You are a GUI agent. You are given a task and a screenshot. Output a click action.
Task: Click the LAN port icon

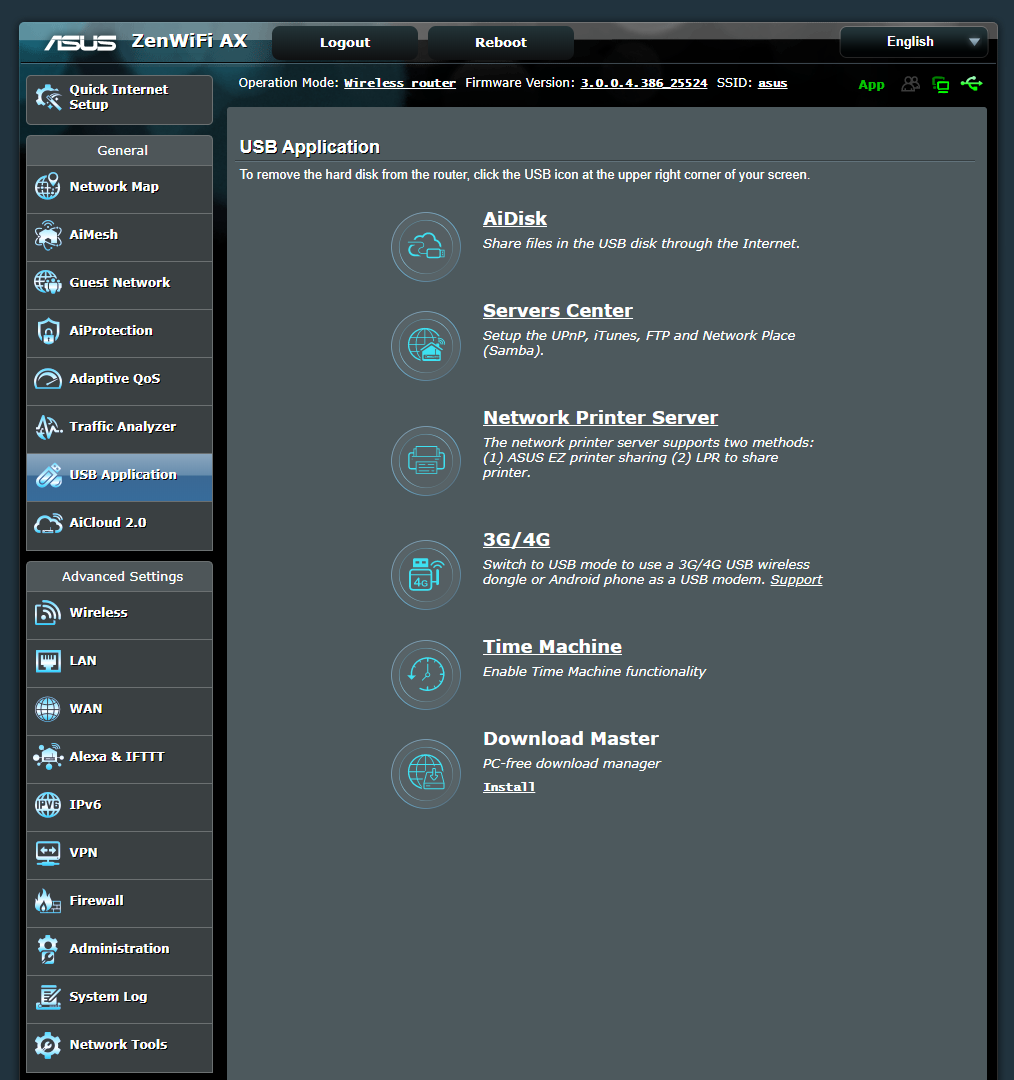(x=48, y=661)
